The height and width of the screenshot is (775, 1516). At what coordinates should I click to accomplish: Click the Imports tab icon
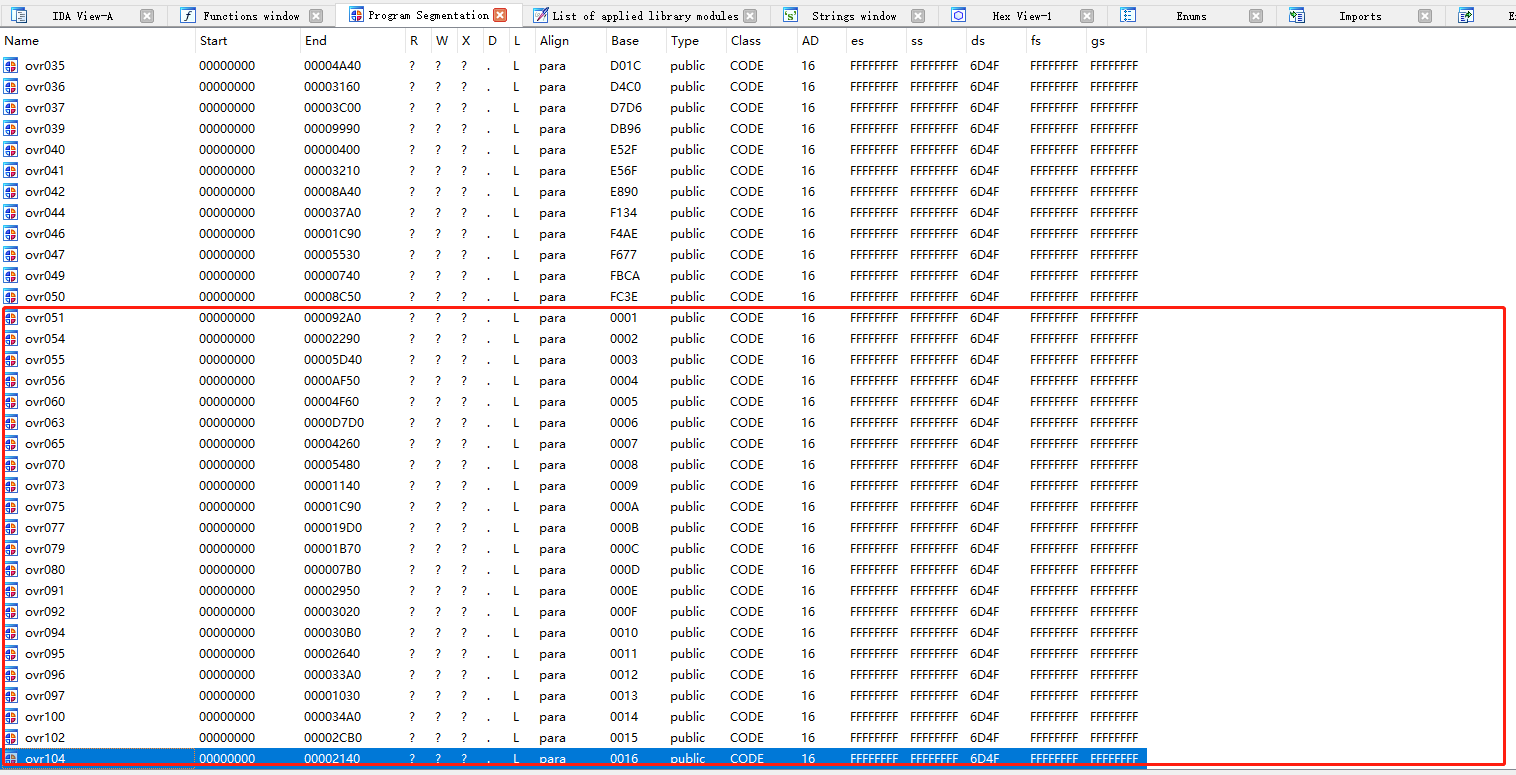[x=1297, y=16]
